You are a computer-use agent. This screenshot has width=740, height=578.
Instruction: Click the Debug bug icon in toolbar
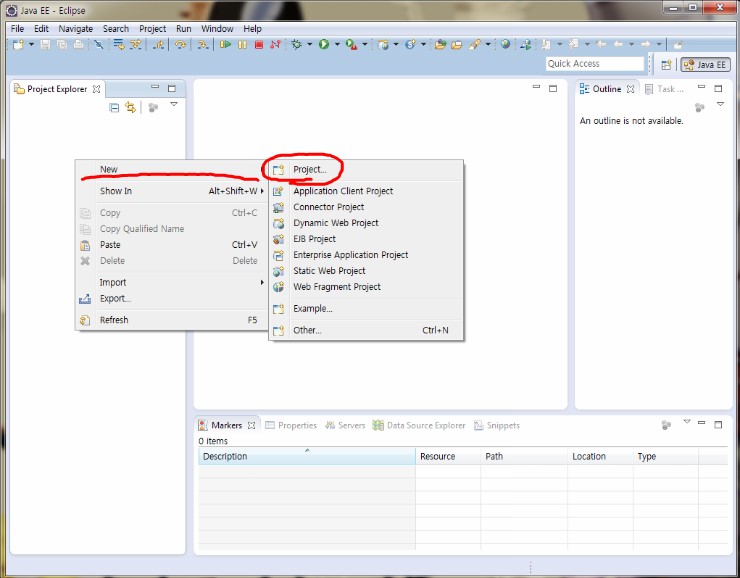click(296, 45)
